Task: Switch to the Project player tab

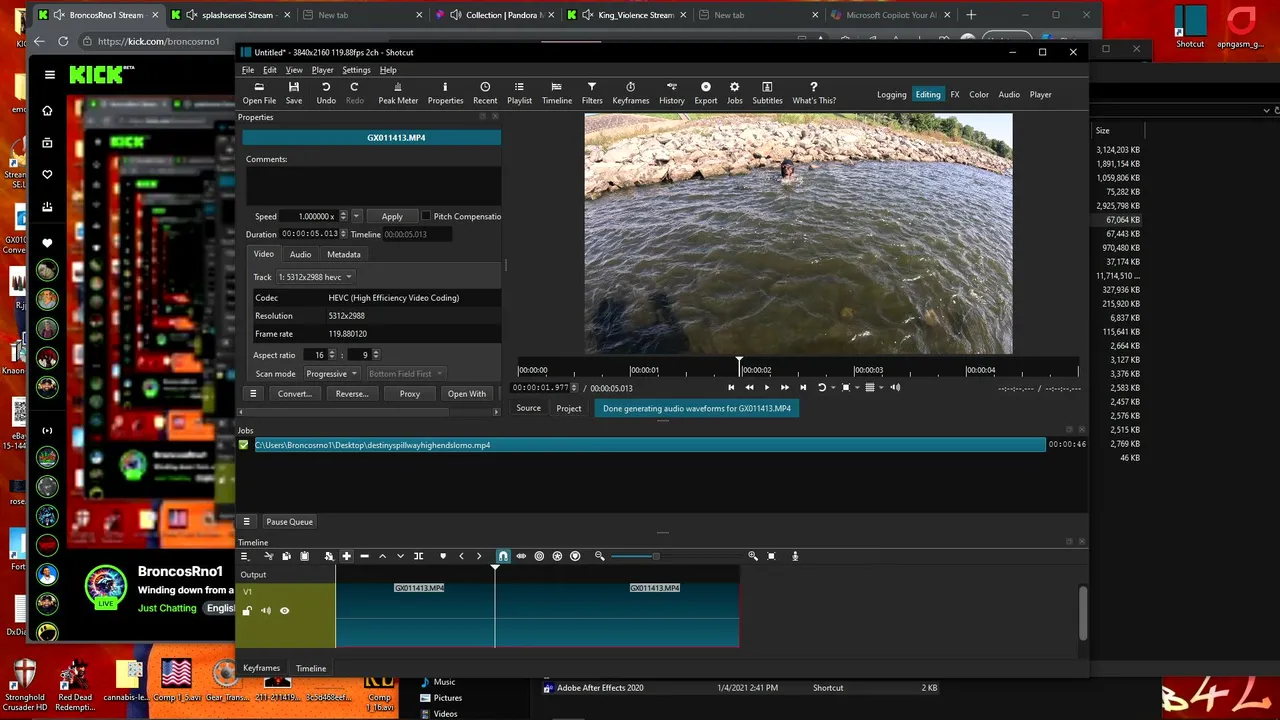Action: pyautogui.click(x=569, y=408)
